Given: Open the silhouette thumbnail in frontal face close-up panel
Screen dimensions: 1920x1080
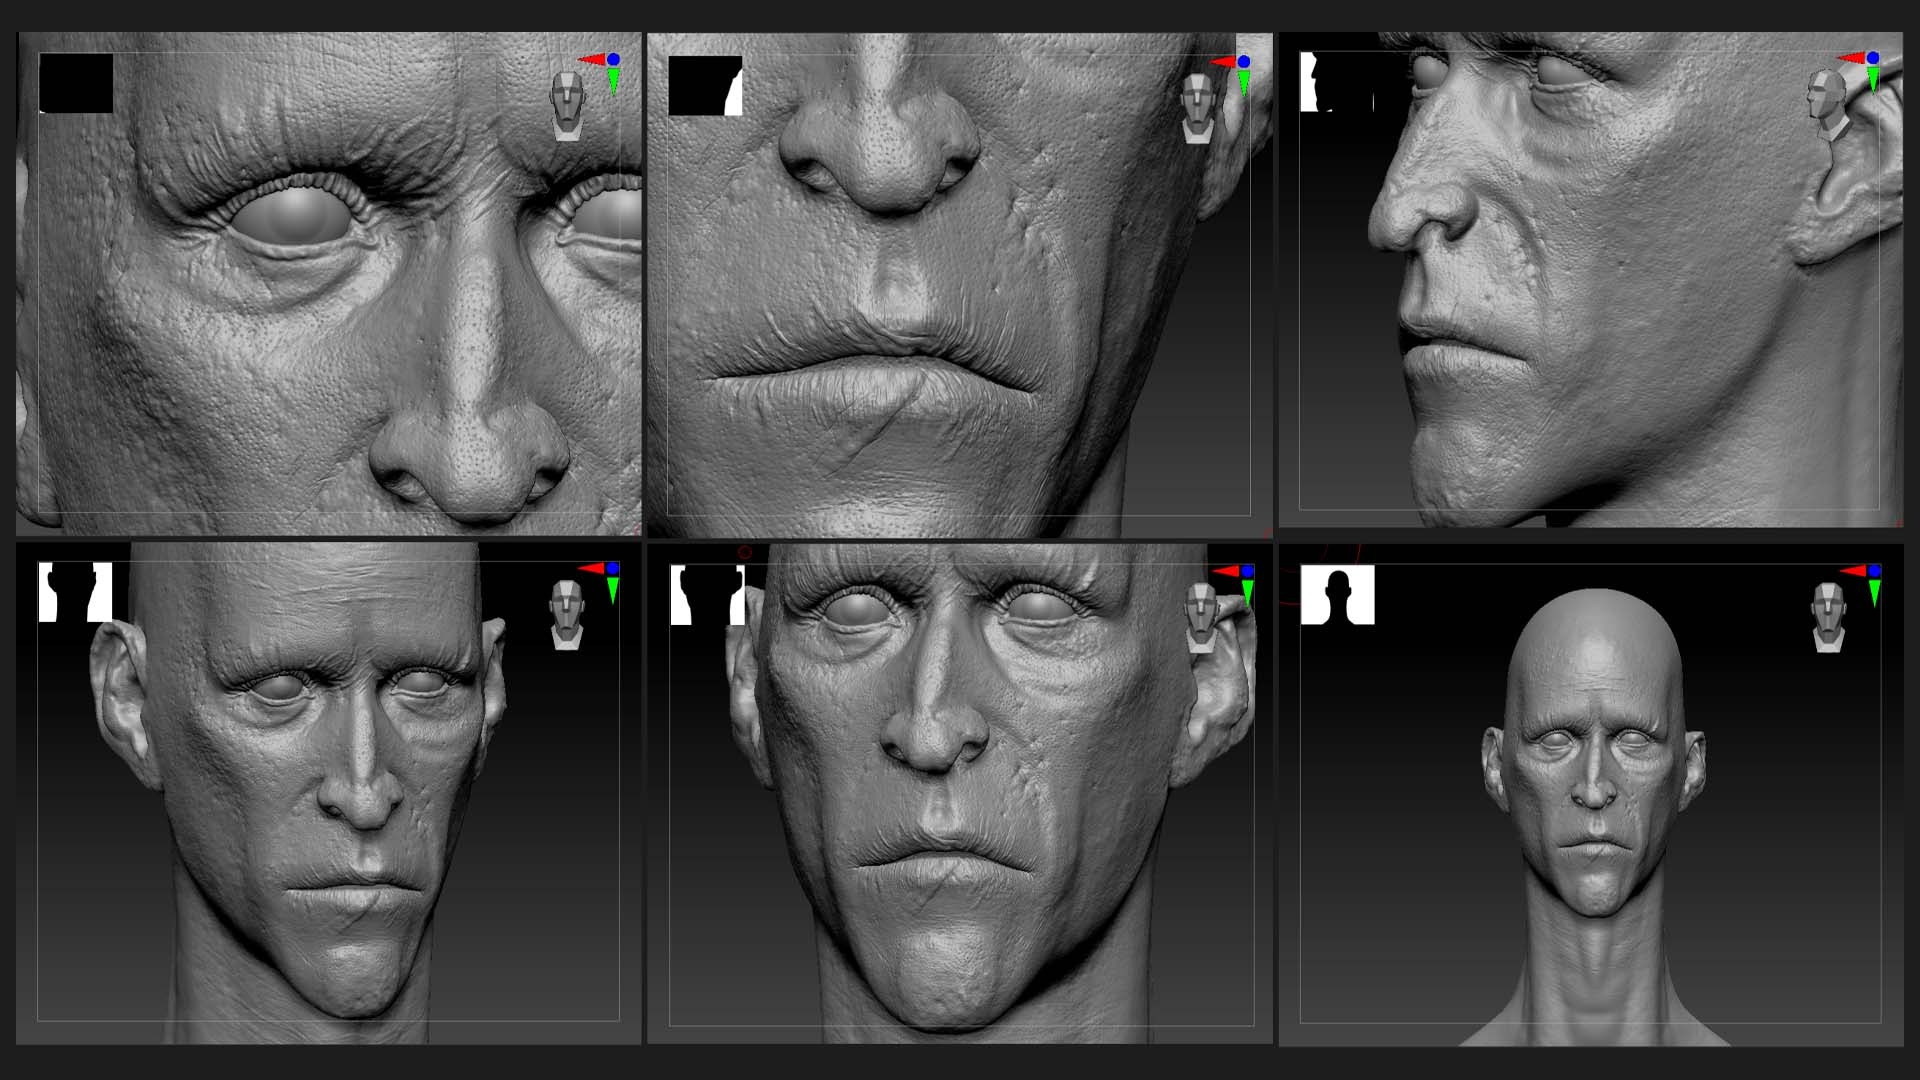Looking at the screenshot, I should tap(707, 595).
